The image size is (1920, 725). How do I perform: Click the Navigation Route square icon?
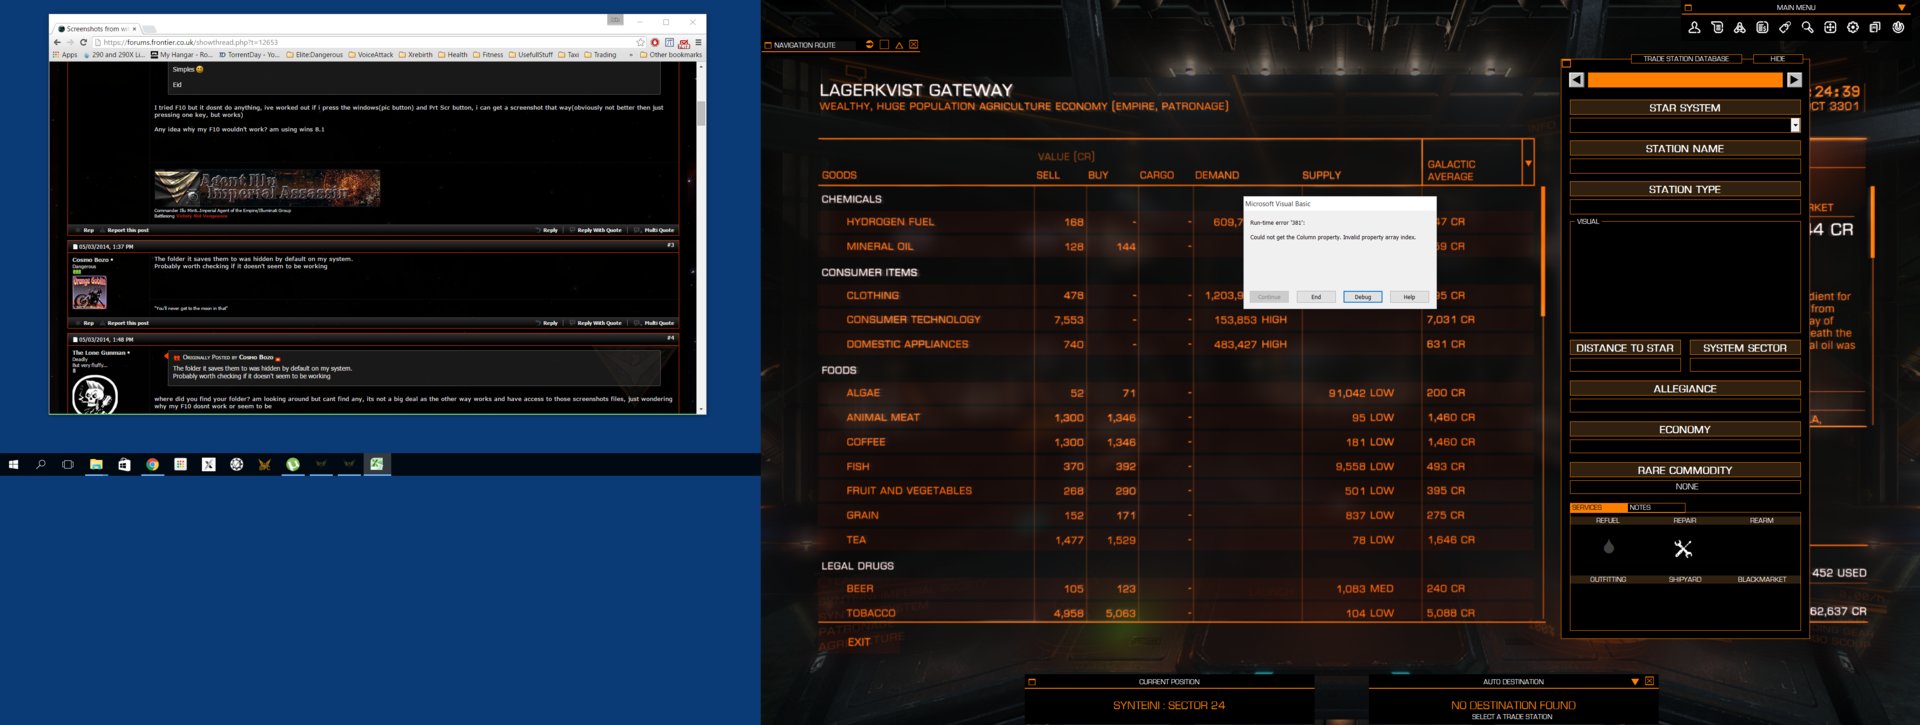(884, 45)
